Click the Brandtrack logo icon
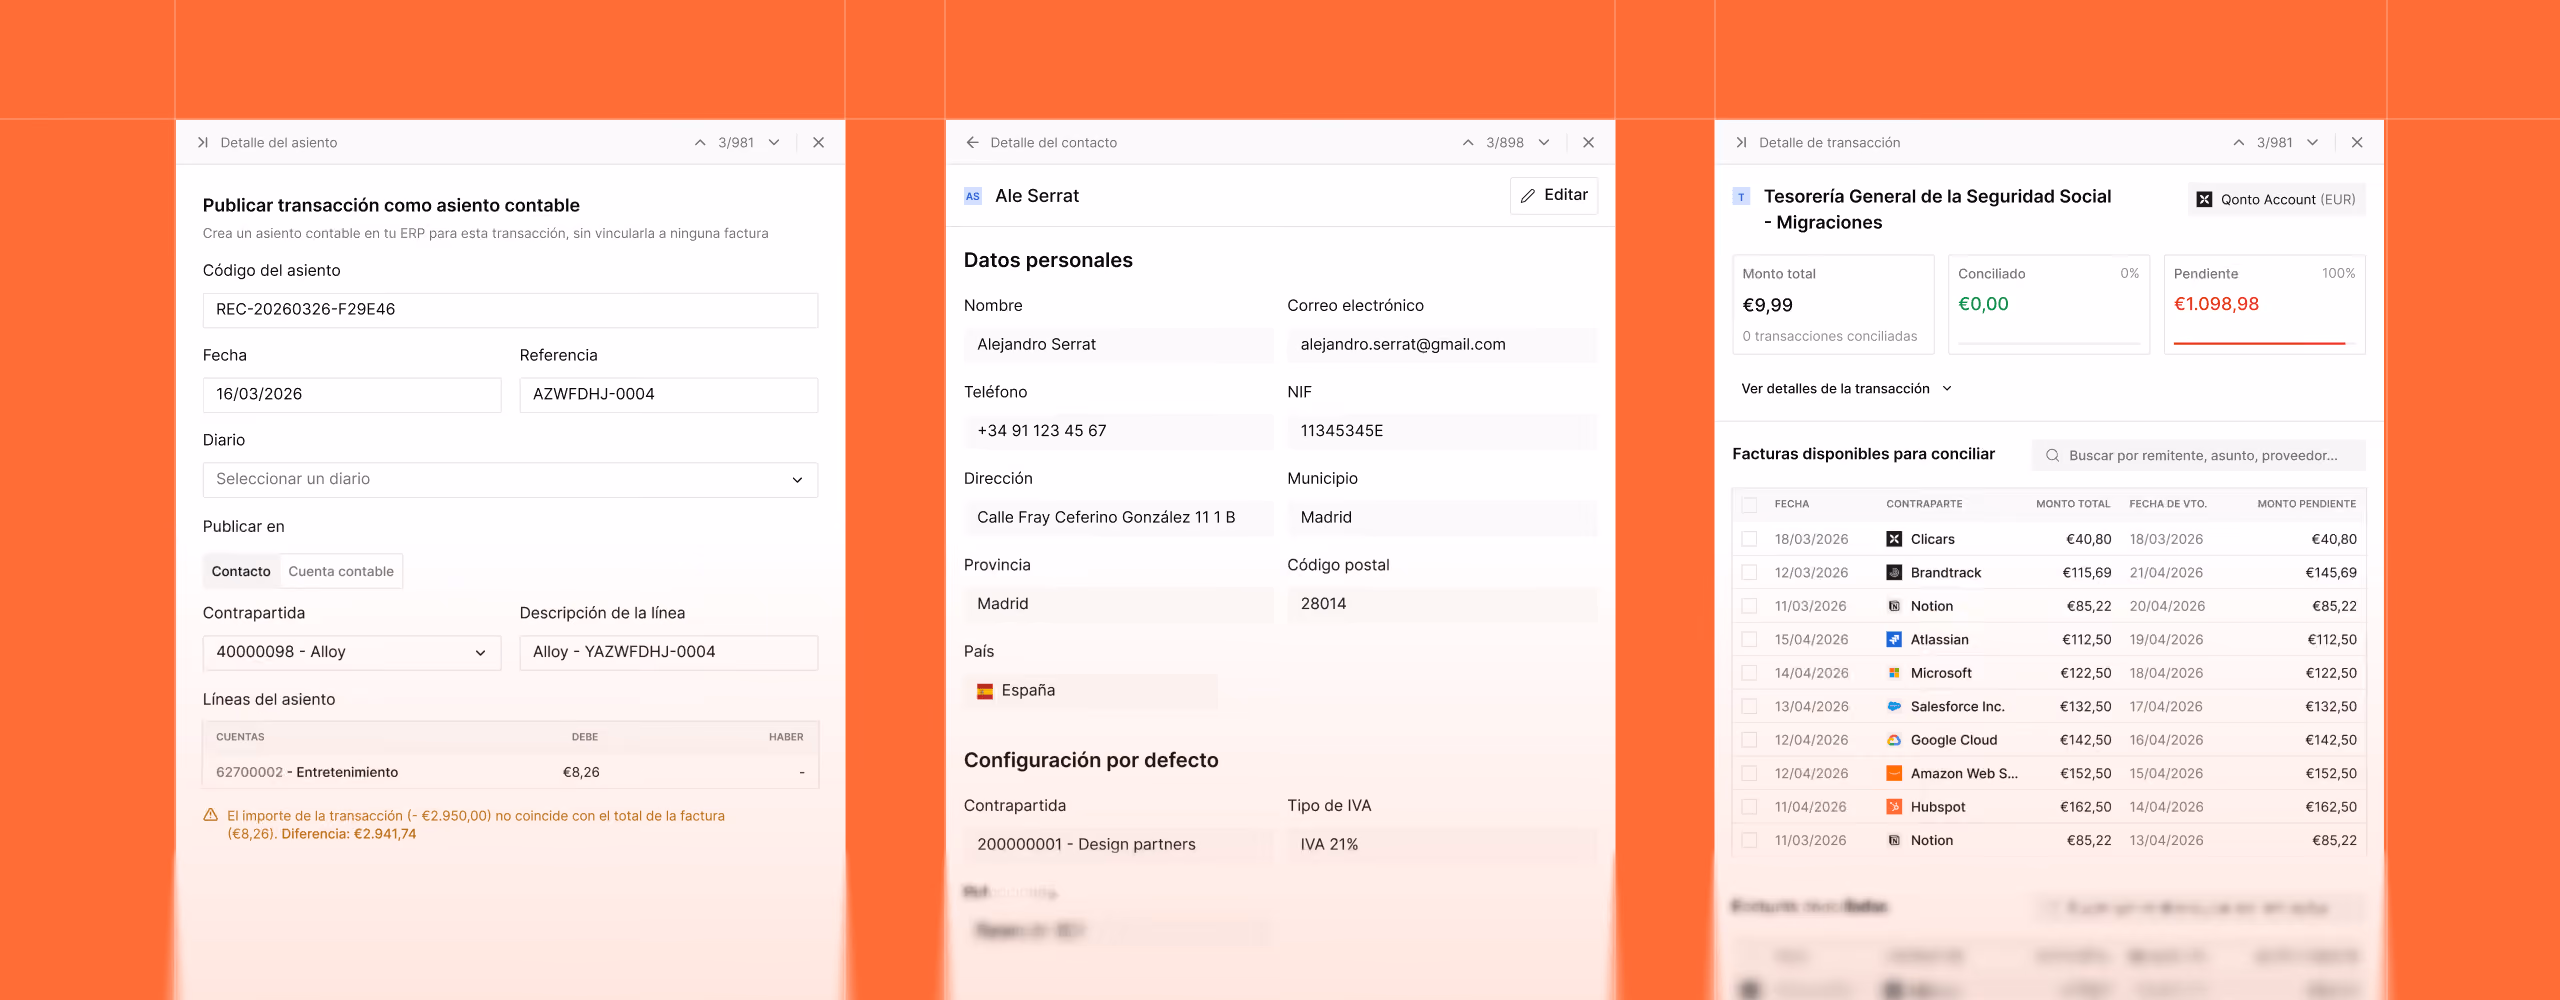 (1894, 573)
